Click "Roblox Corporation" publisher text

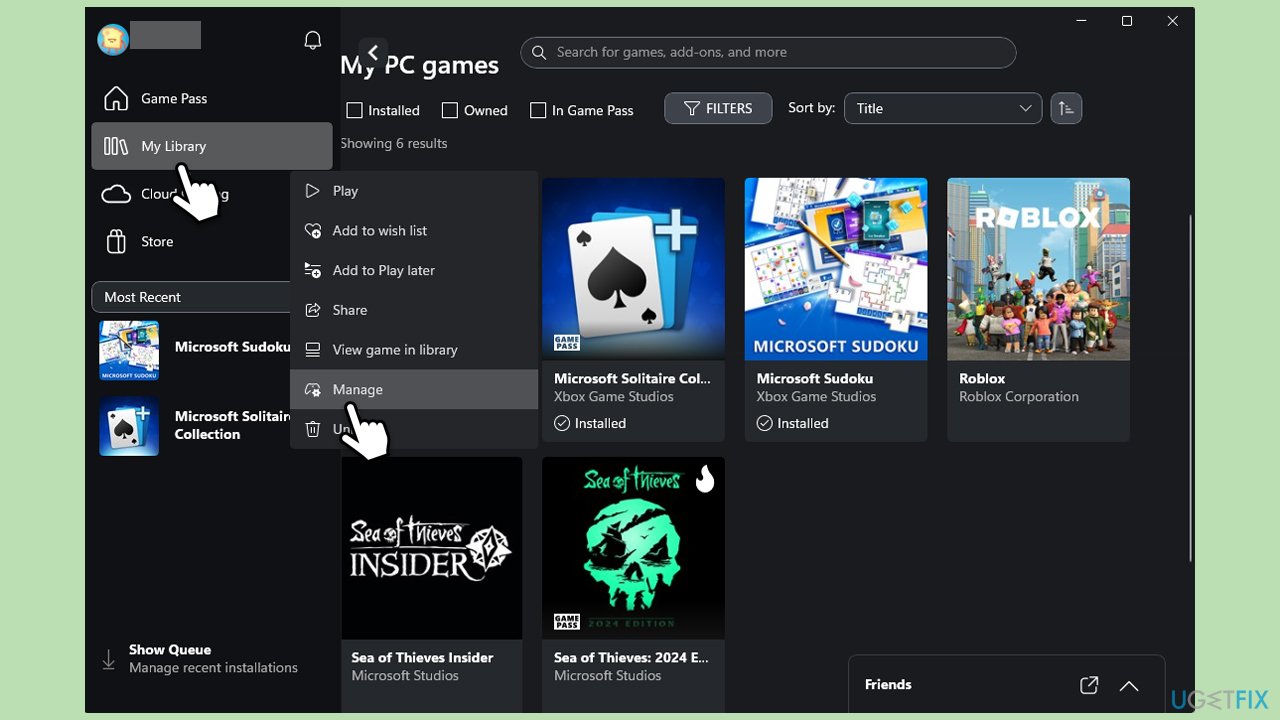1018,397
